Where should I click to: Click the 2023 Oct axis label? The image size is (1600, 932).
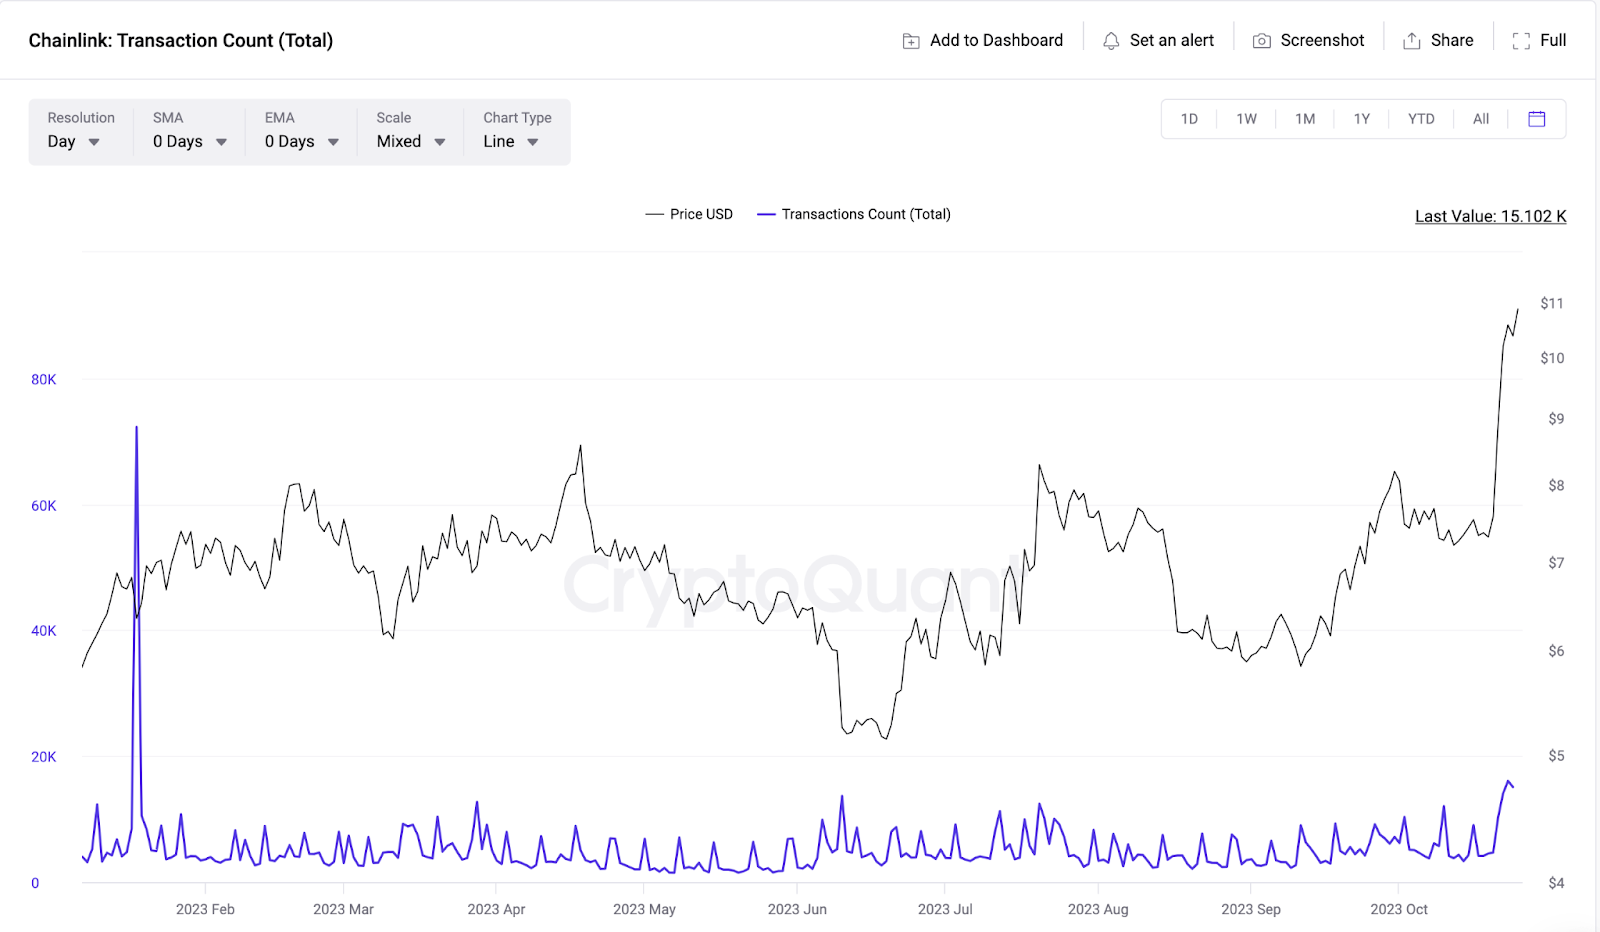point(1399,909)
